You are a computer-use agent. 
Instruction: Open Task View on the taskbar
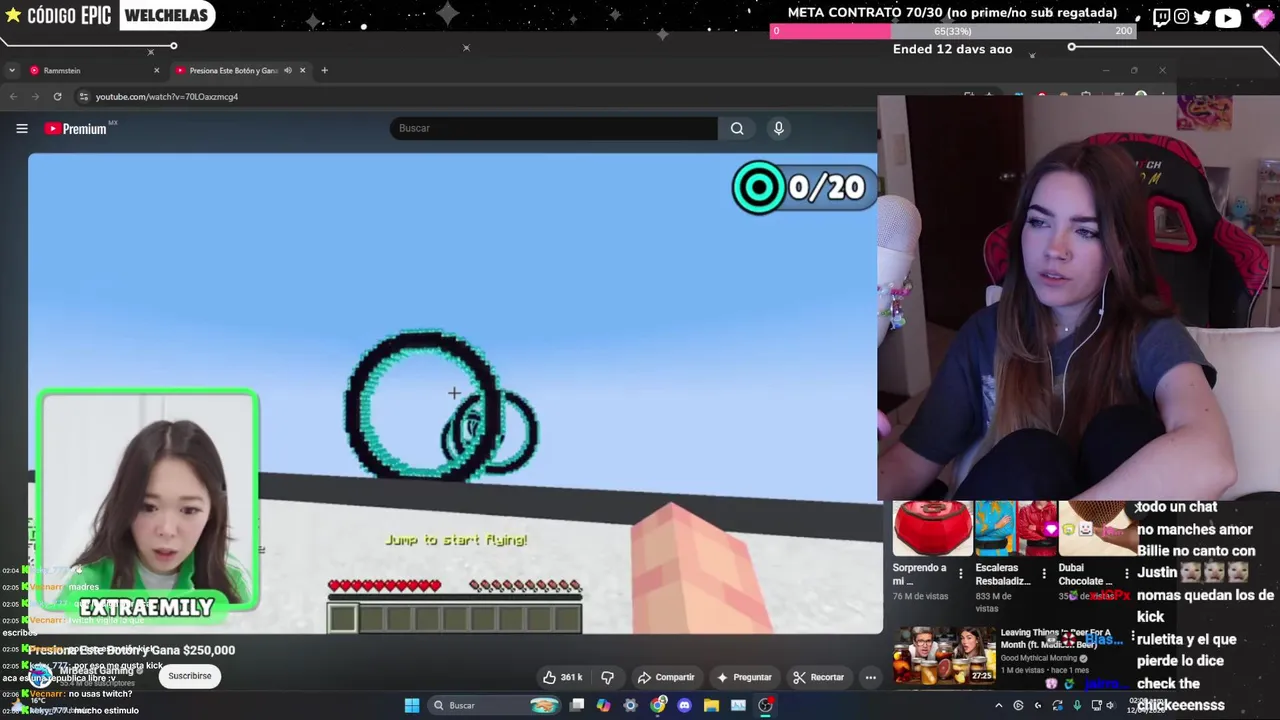[577, 705]
